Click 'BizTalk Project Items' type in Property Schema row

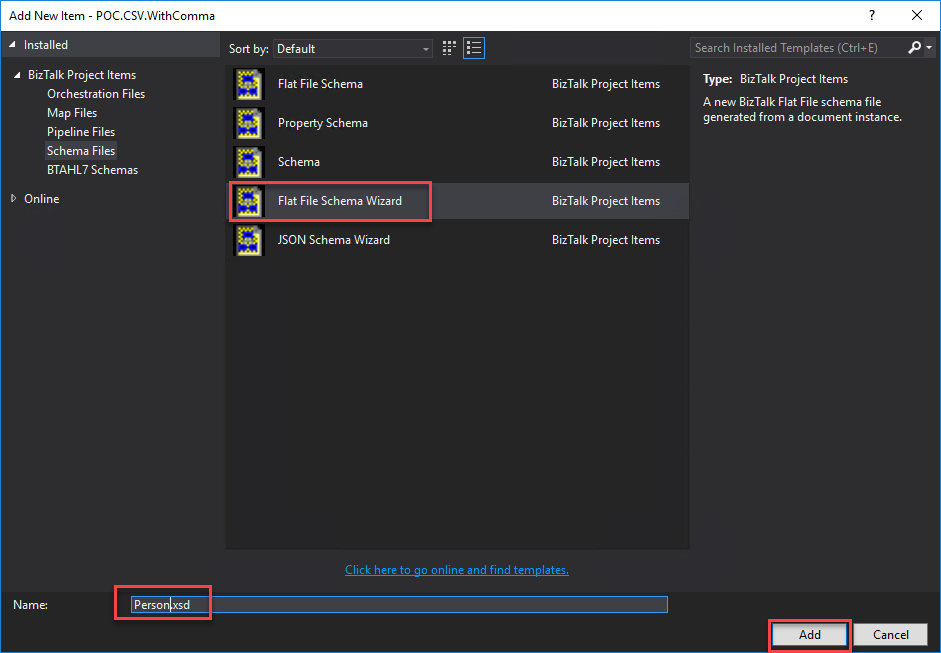coord(606,123)
